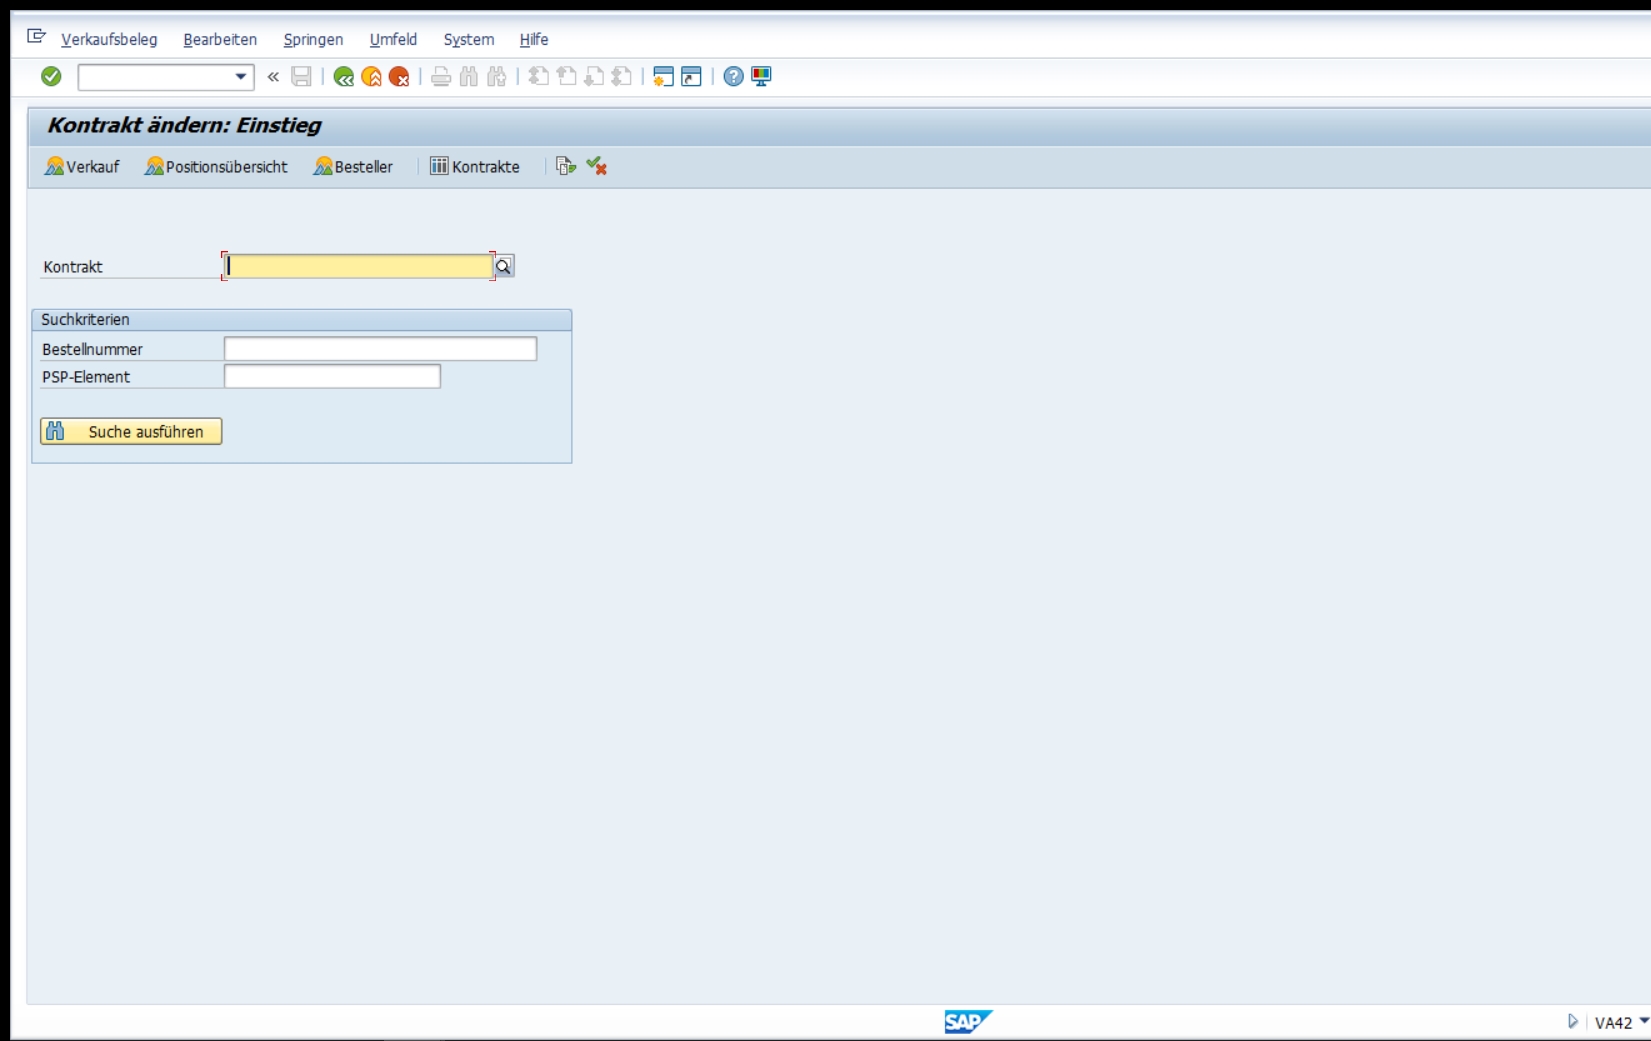Viewport: 1651px width, 1041px height.
Task: Click the red Cancel icon
Action: tap(399, 76)
